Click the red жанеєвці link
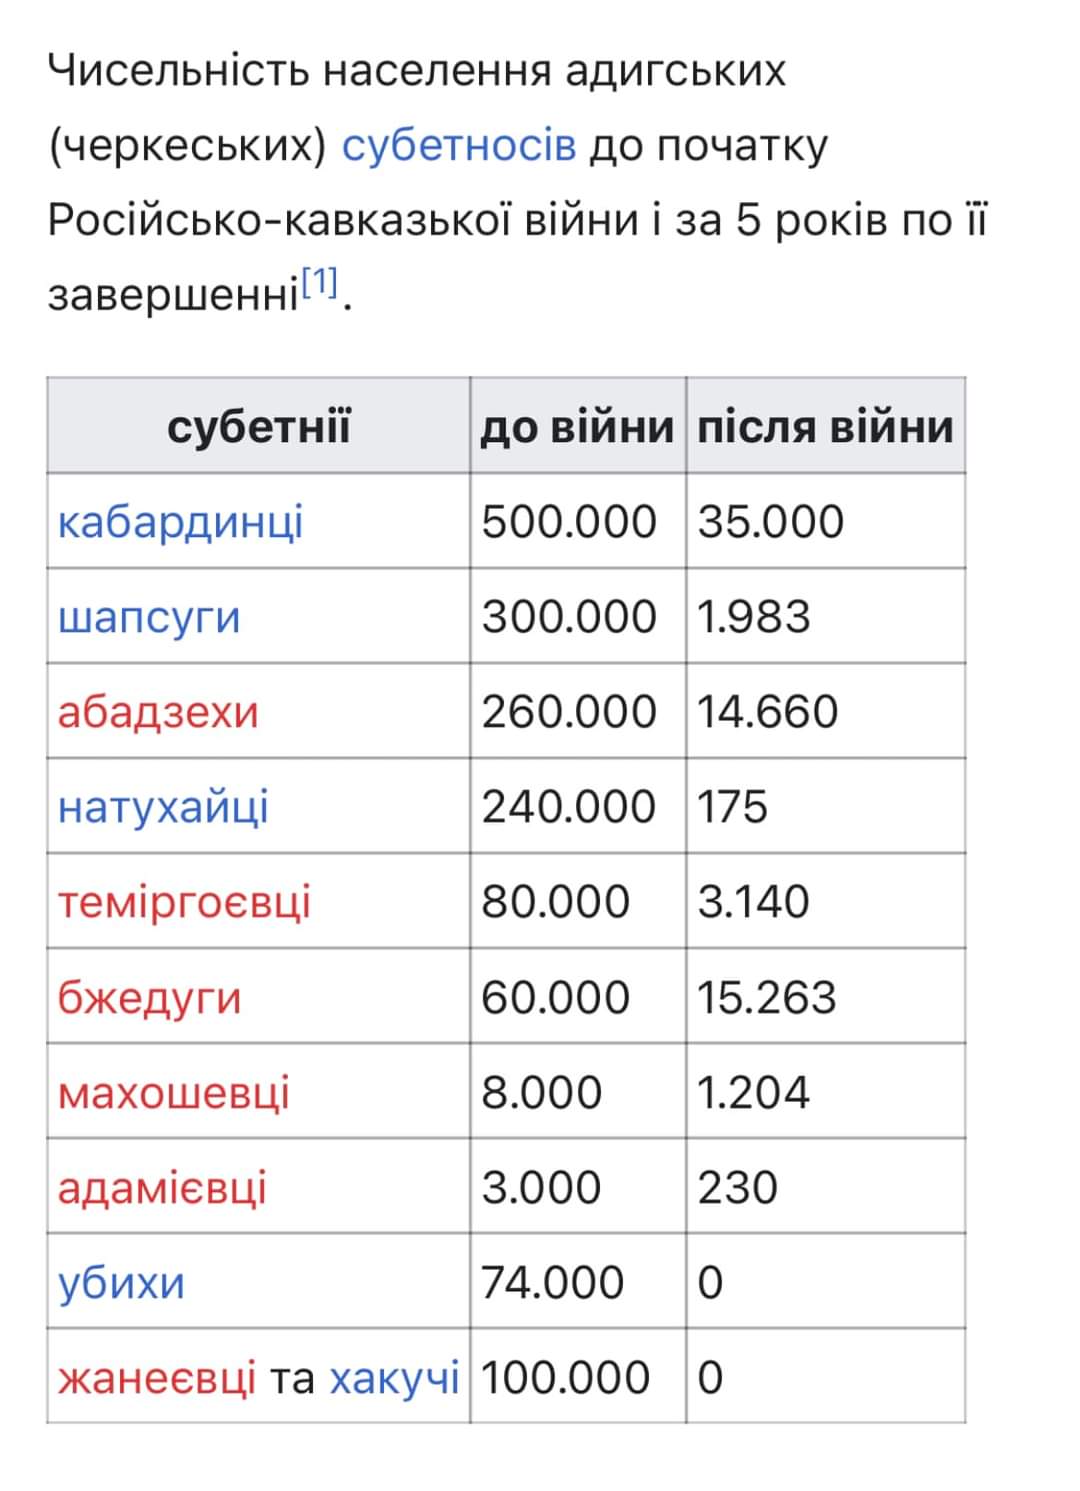1080x1491 pixels. click(157, 1377)
